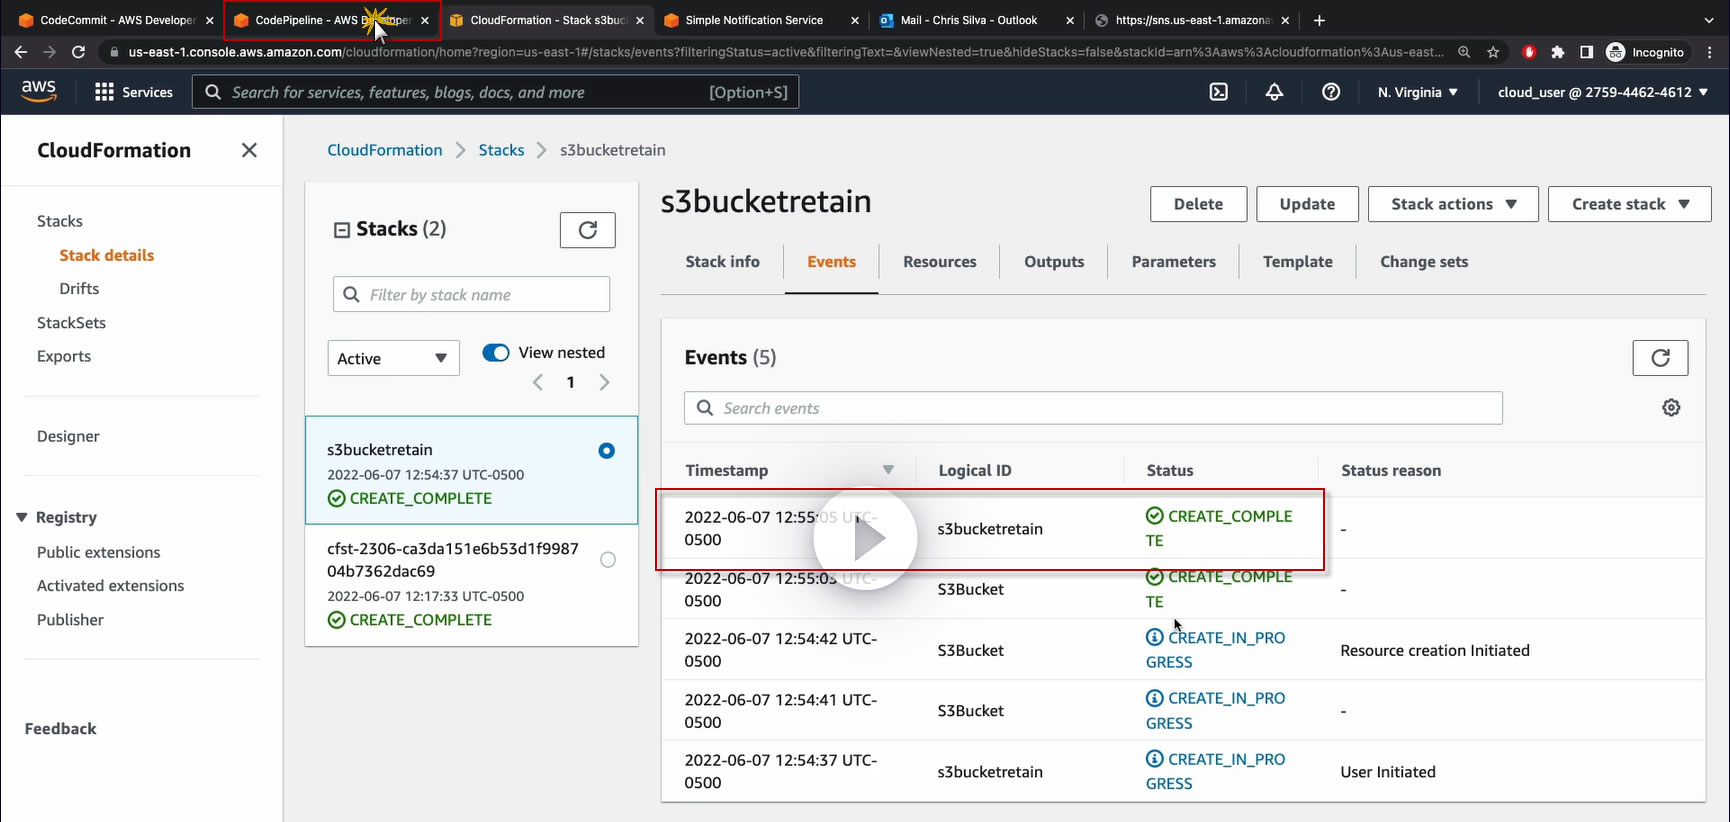
Task: Close the CloudFormation side panel
Action: point(249,150)
